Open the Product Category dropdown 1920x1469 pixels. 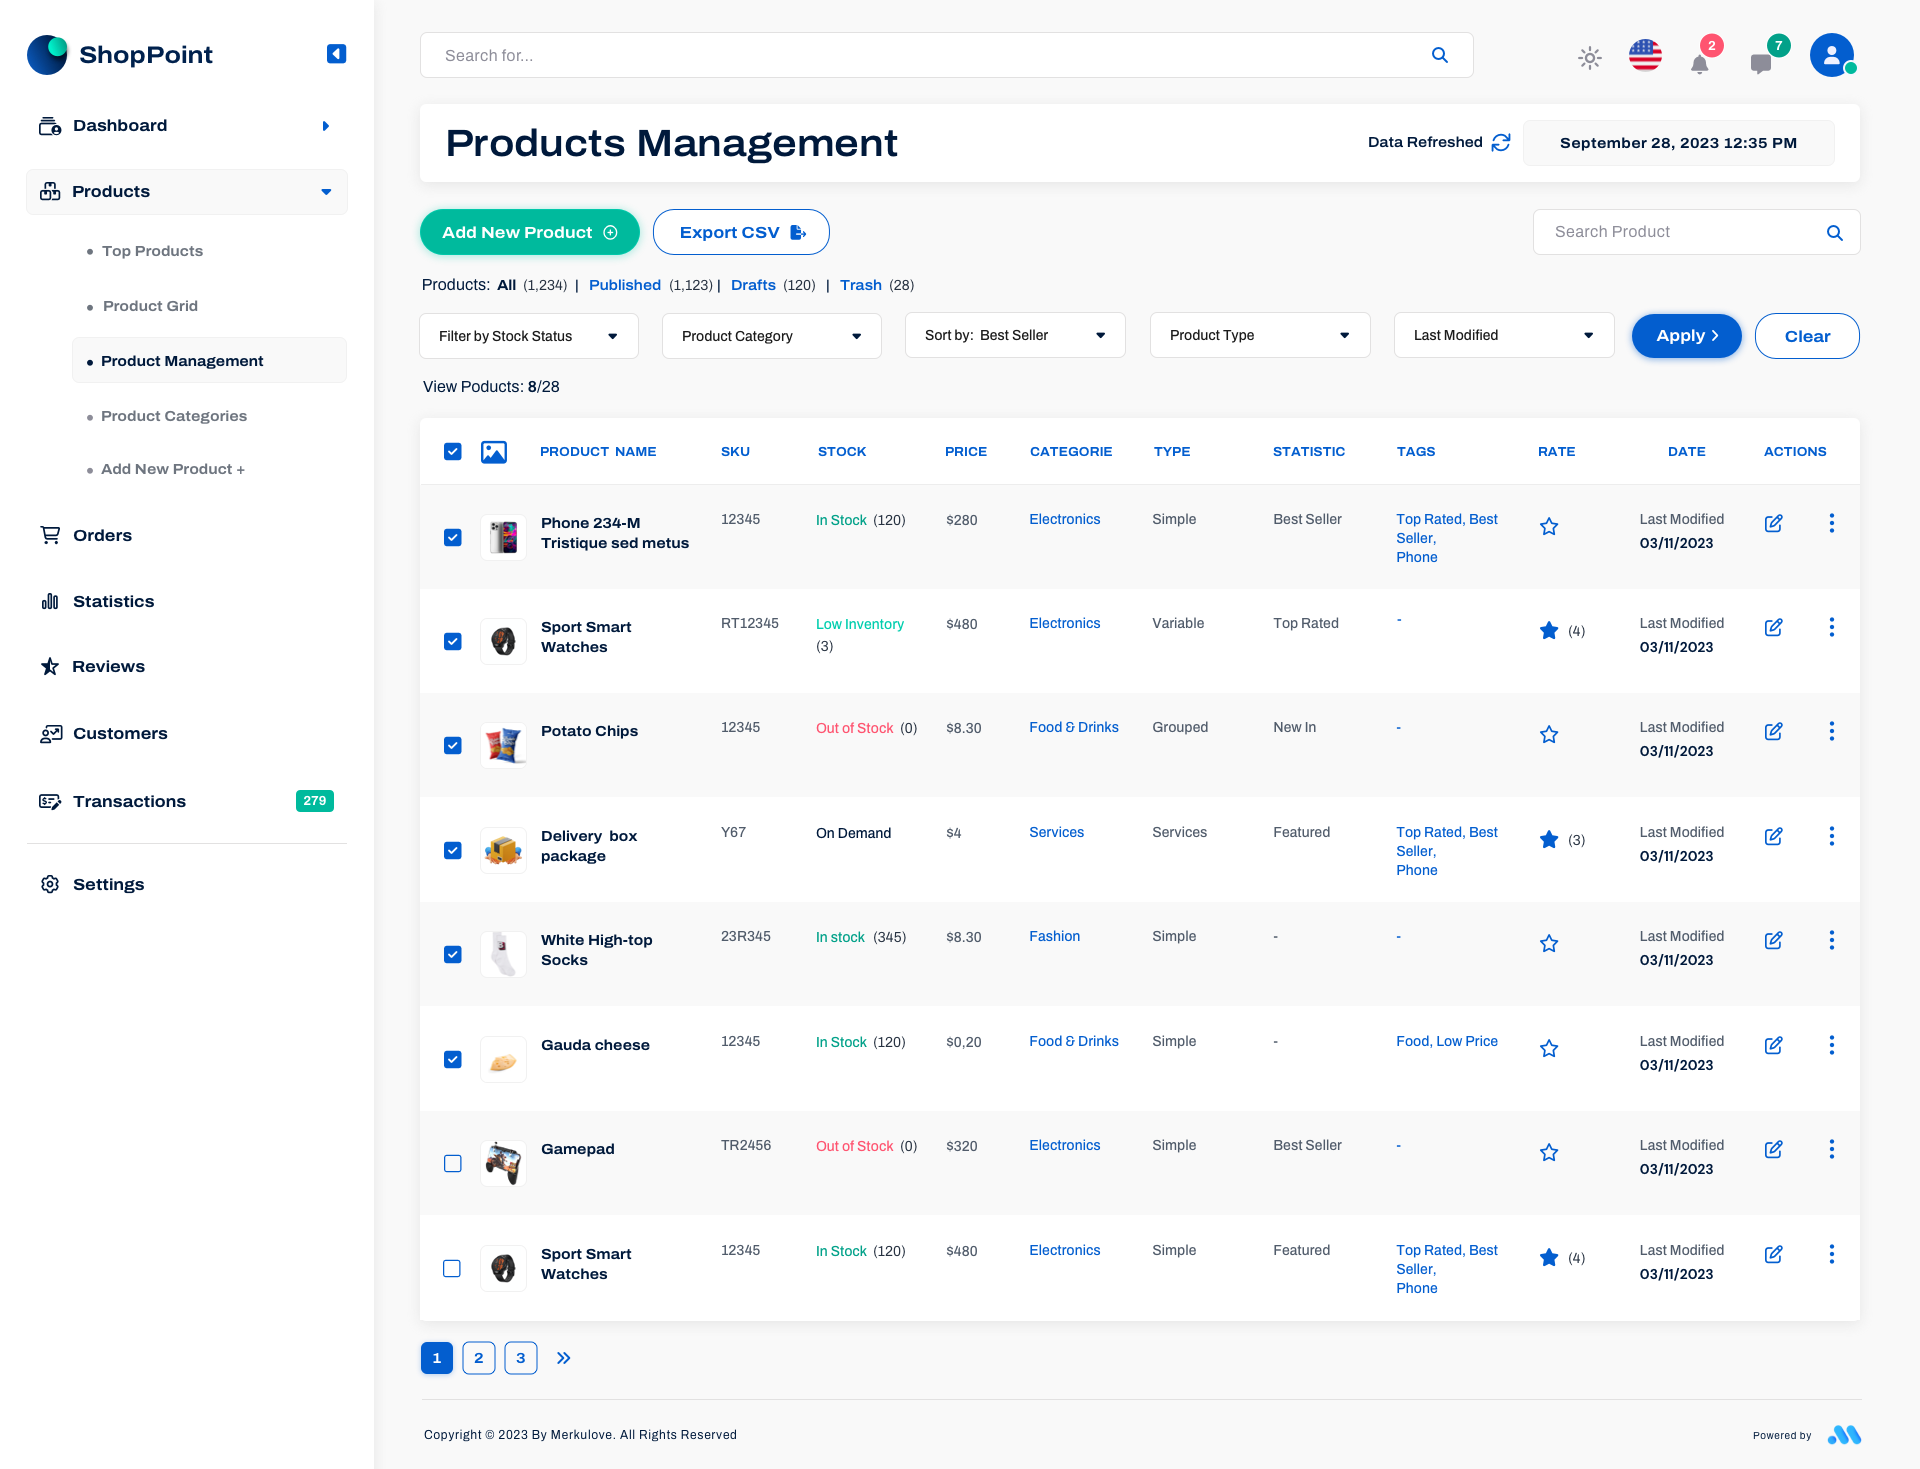click(771, 335)
